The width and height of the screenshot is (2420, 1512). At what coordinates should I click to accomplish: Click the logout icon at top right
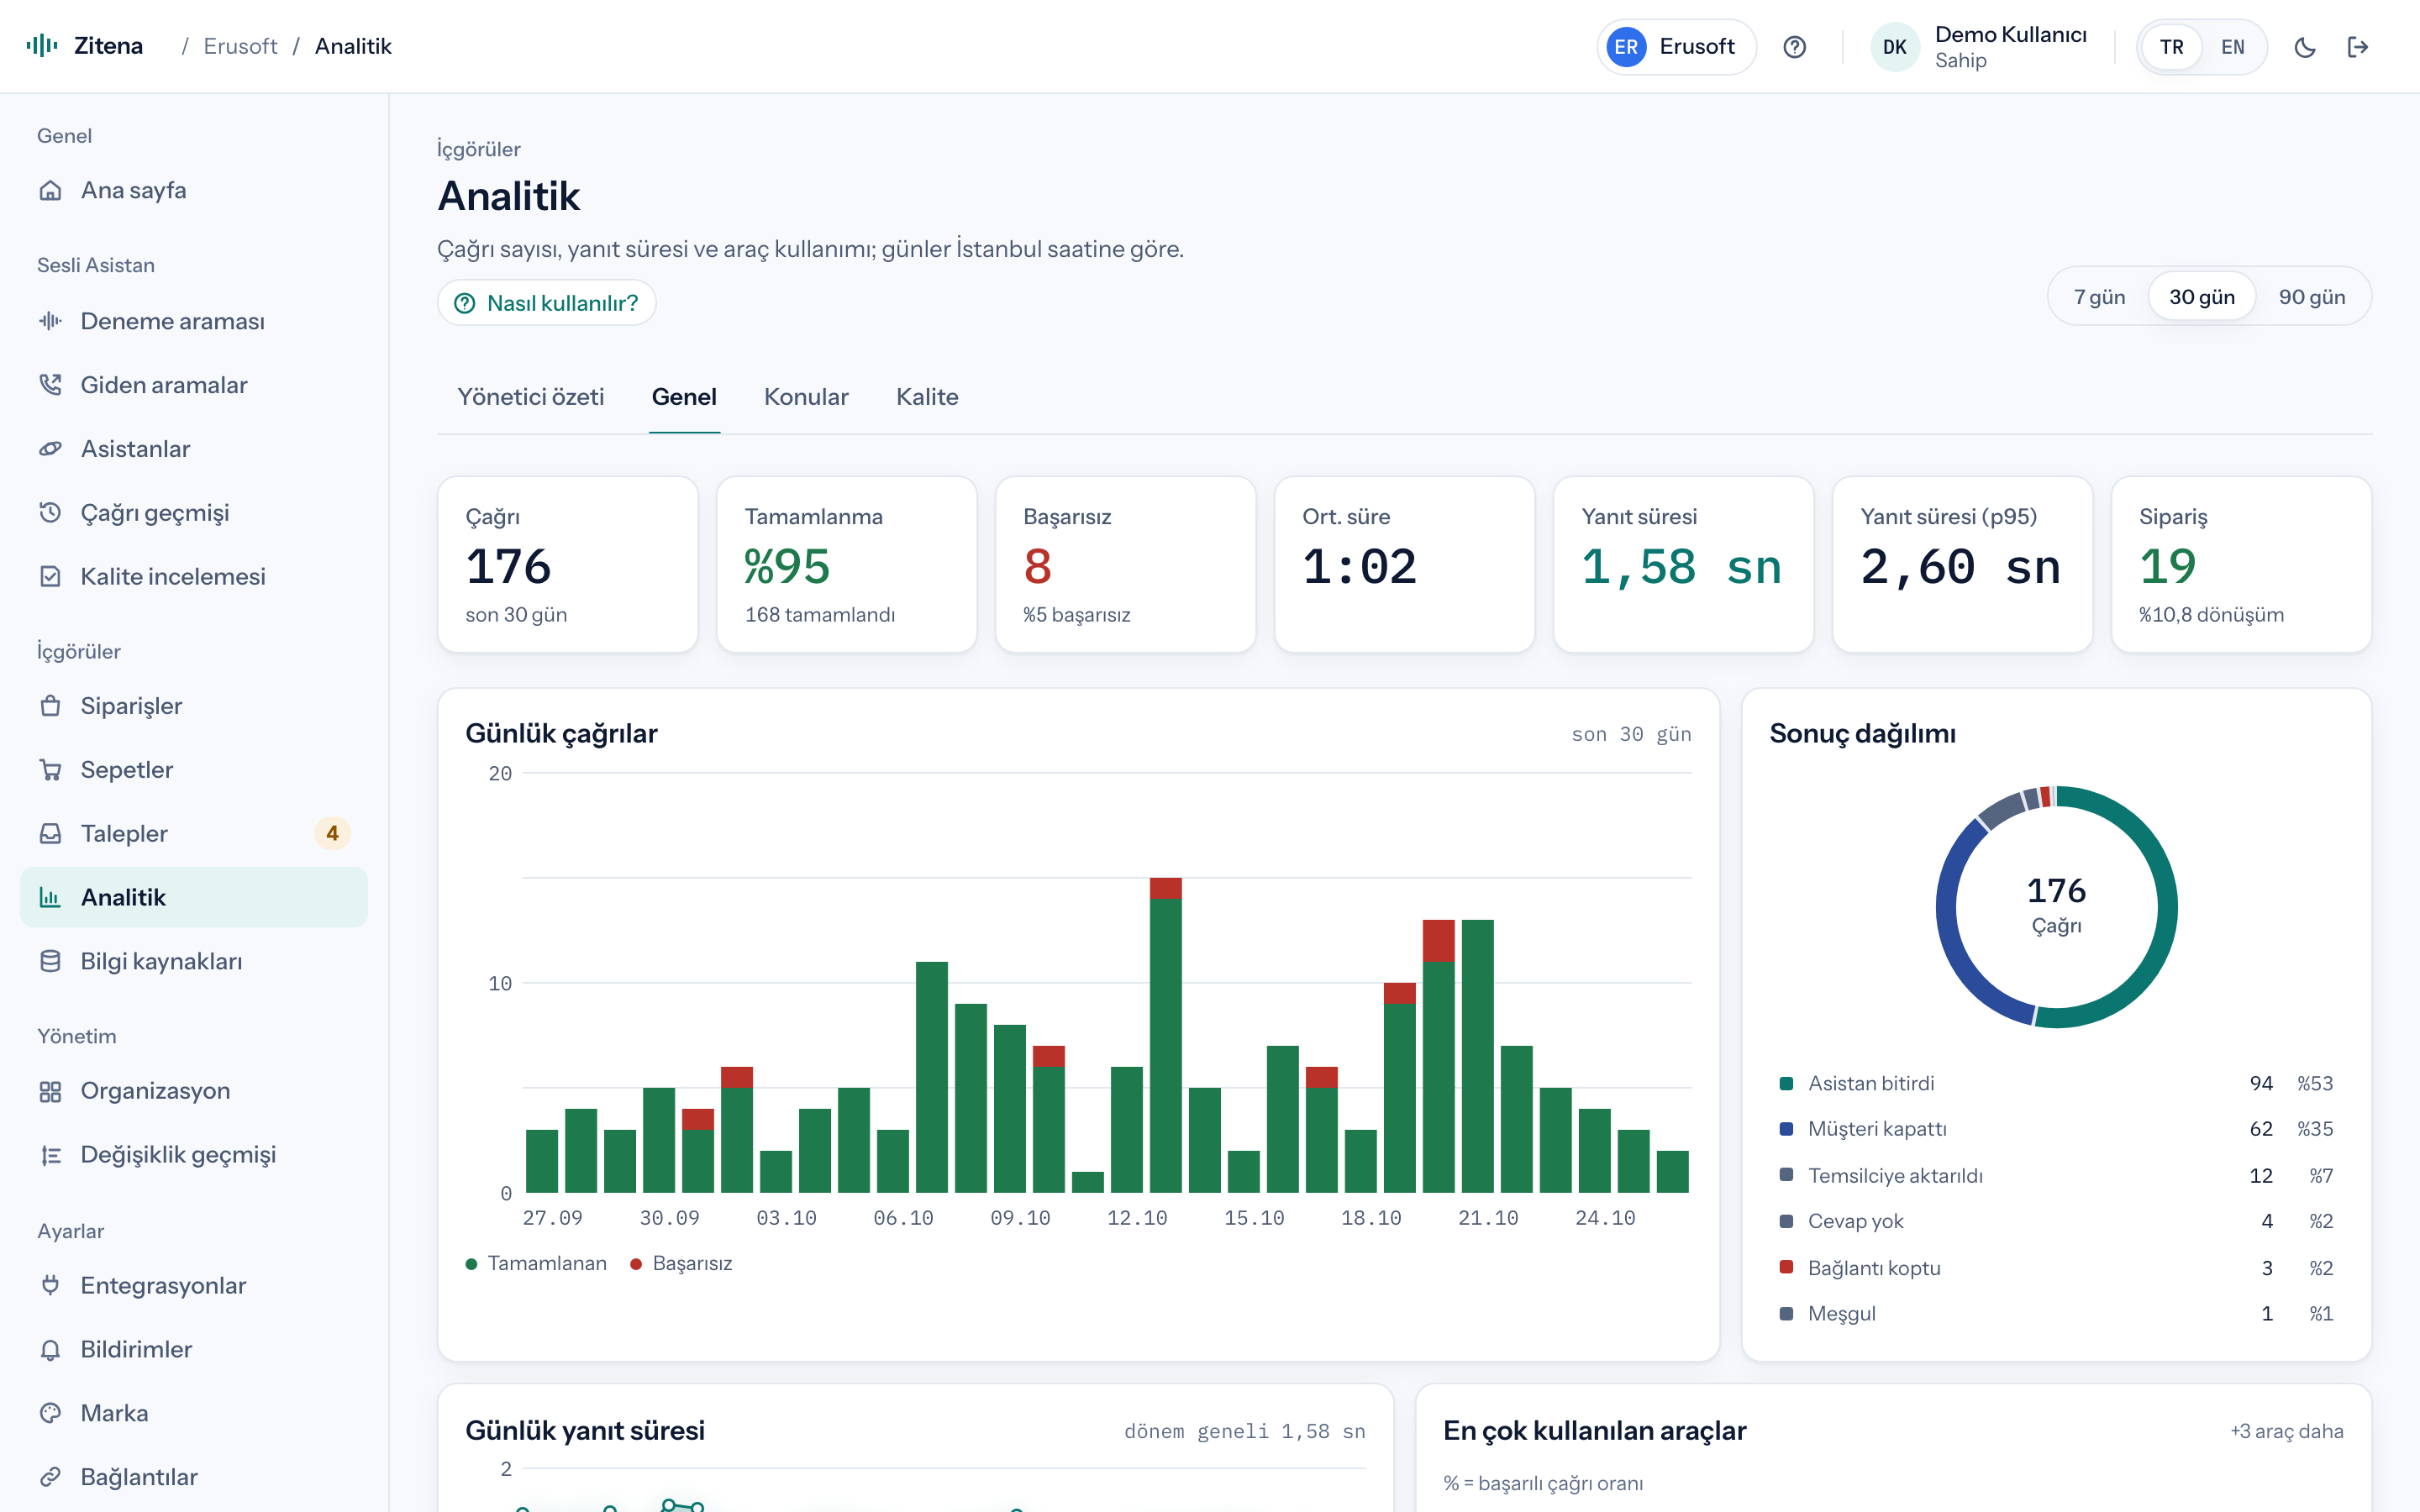[2358, 47]
